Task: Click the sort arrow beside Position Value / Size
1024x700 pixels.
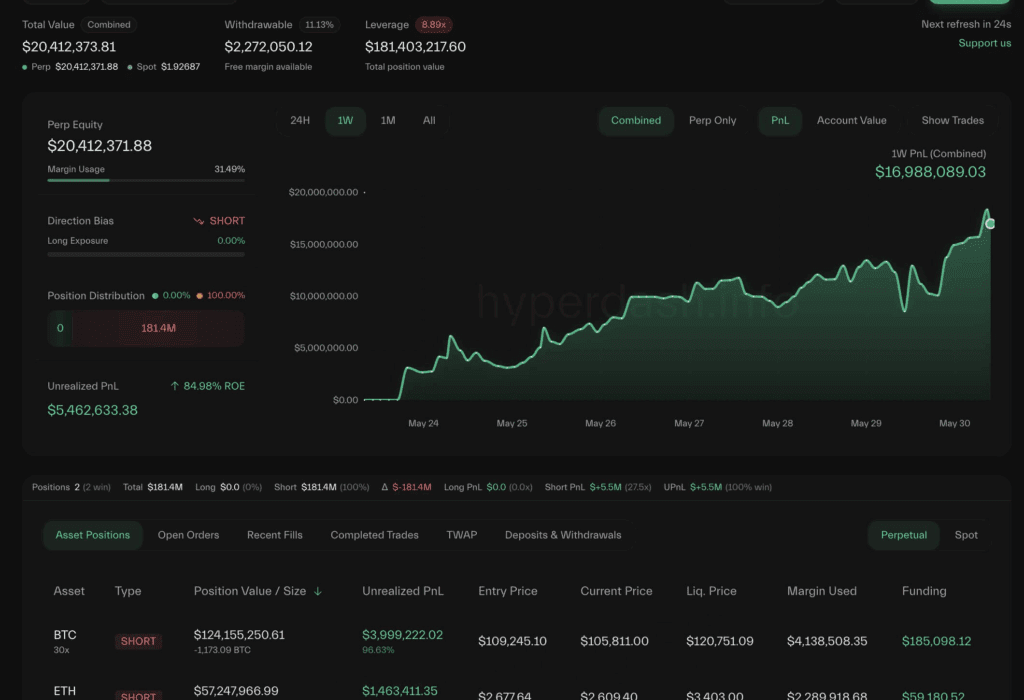Action: click(x=318, y=591)
